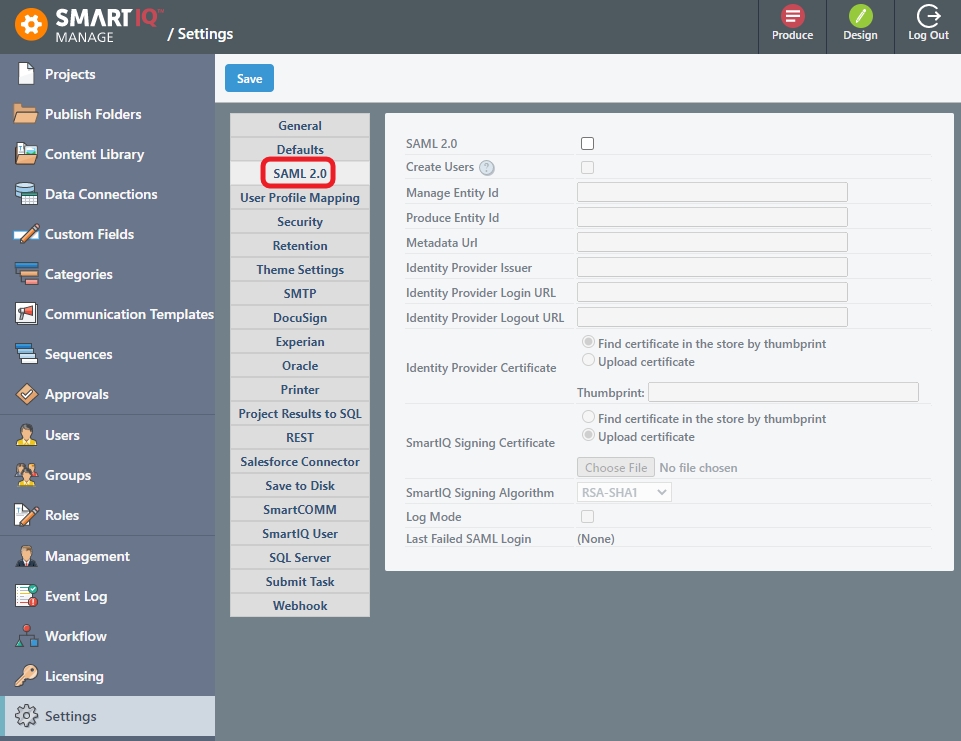This screenshot has width=961, height=741.
Task: Click the Produce Entity Id field
Action: (x=712, y=217)
